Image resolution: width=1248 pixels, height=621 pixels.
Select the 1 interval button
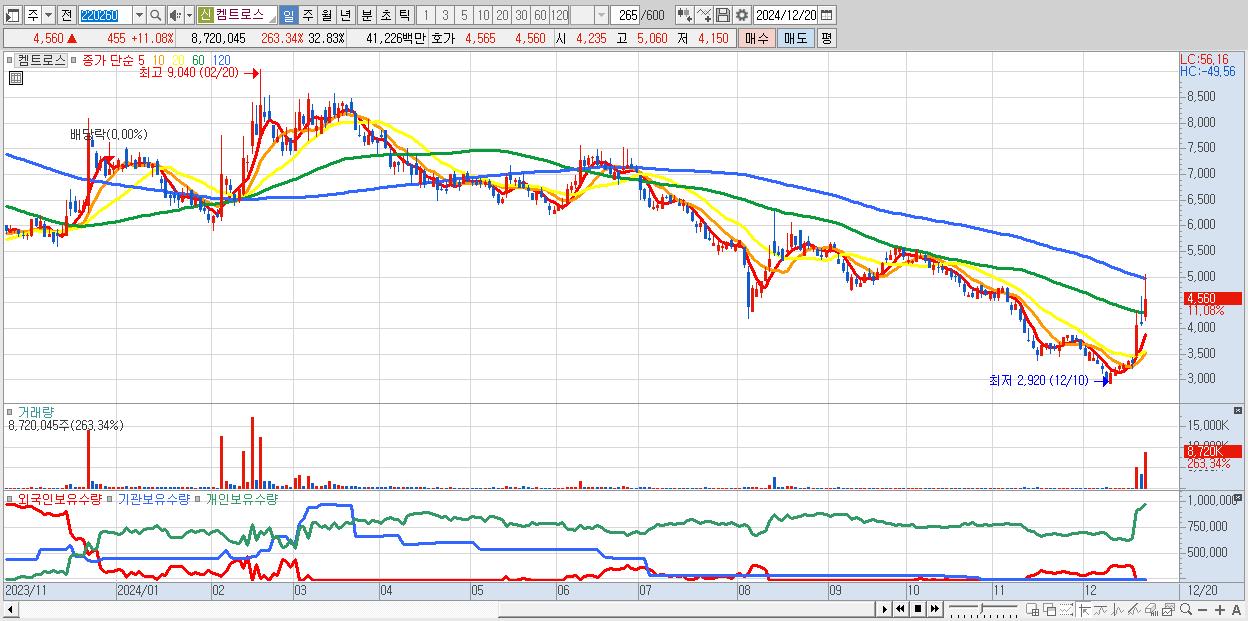pos(426,15)
